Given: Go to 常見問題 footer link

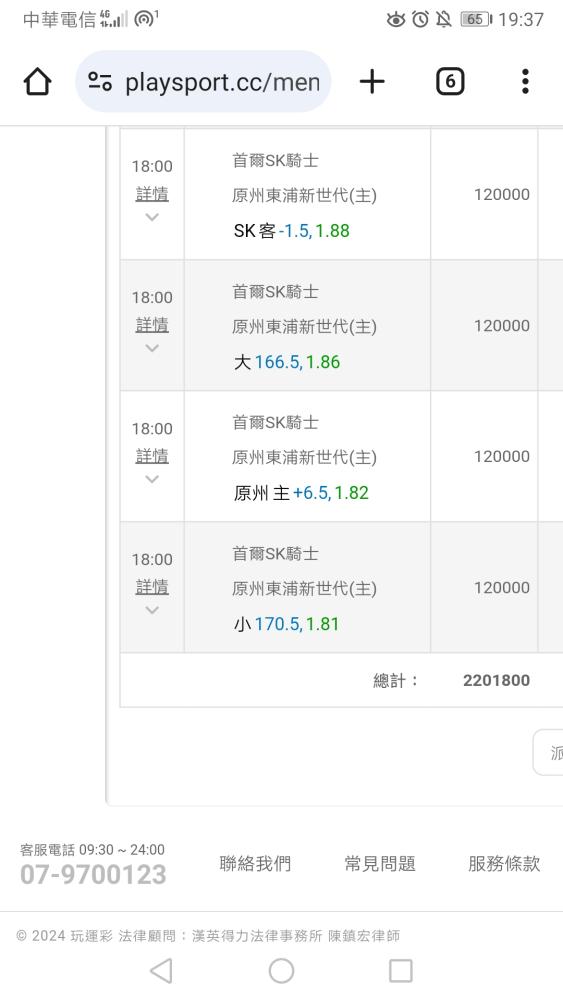Looking at the screenshot, I should [x=380, y=864].
